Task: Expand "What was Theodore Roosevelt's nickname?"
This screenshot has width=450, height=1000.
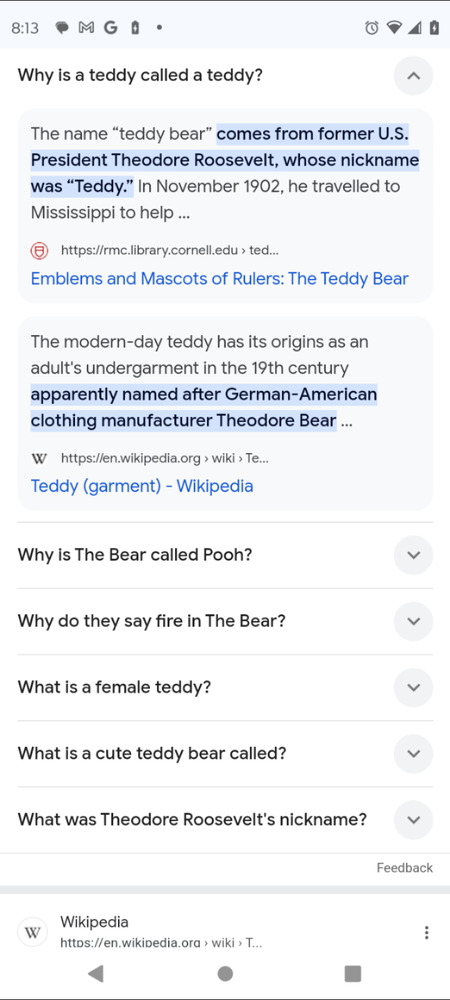Action: point(413,820)
